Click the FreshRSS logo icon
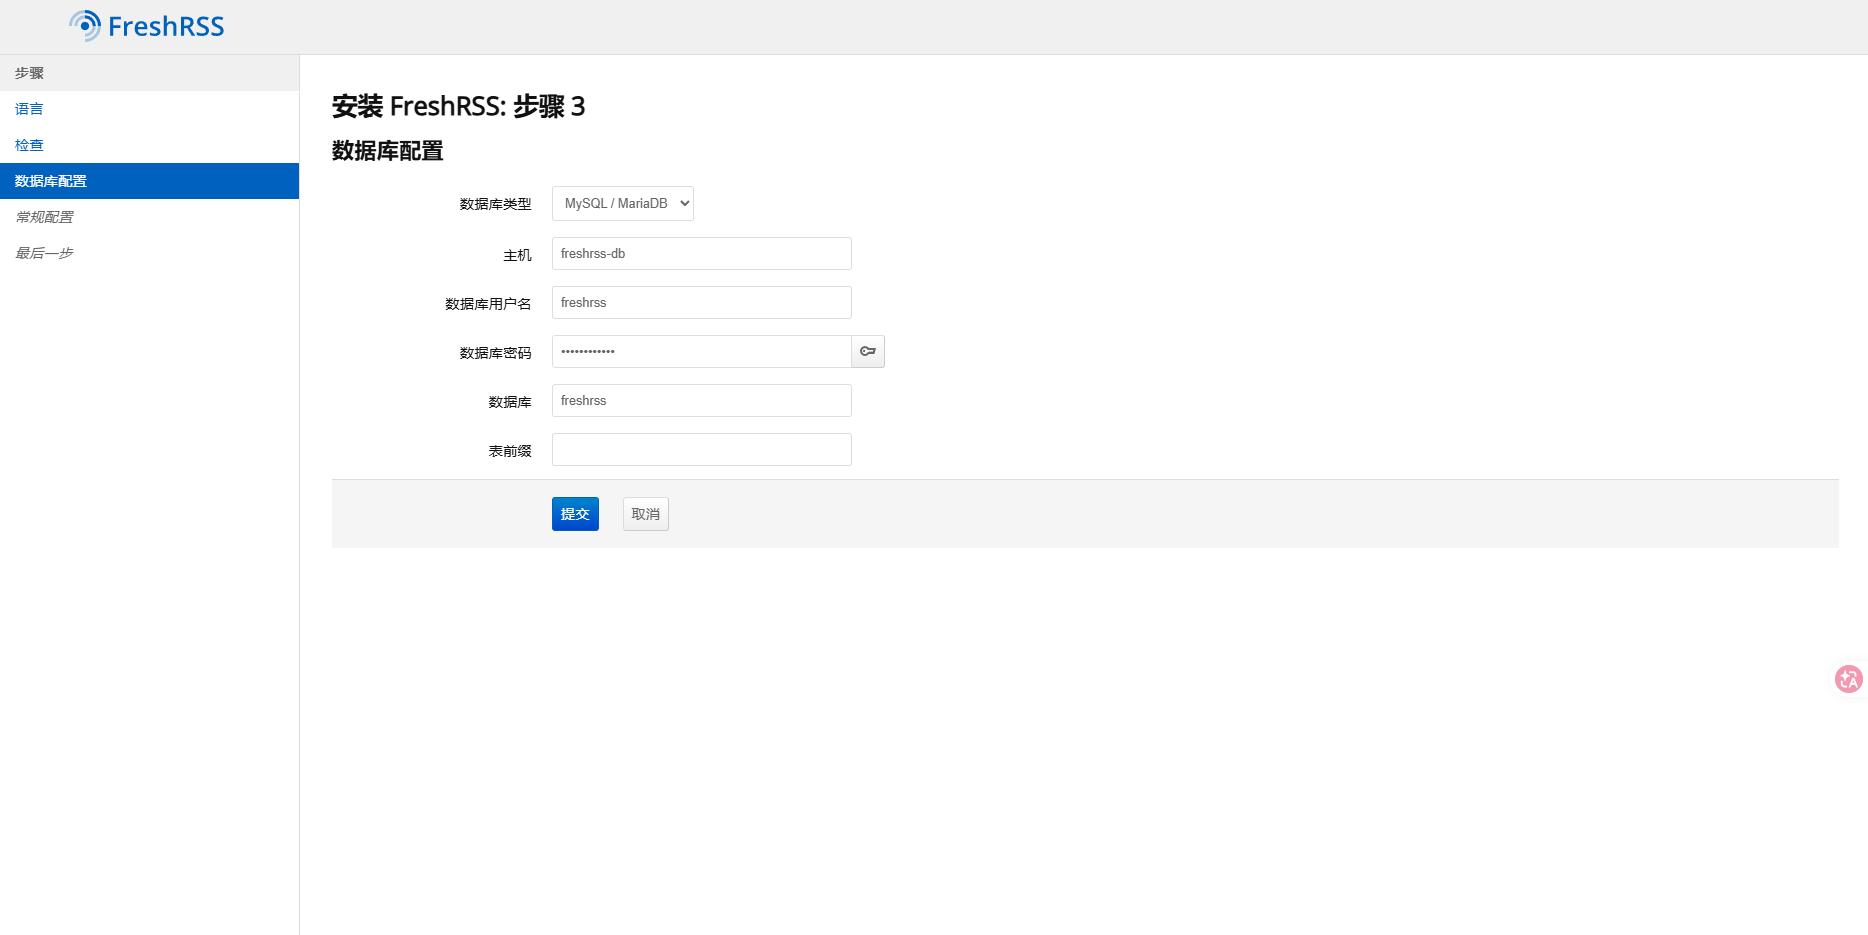The width and height of the screenshot is (1868, 935). tap(85, 26)
